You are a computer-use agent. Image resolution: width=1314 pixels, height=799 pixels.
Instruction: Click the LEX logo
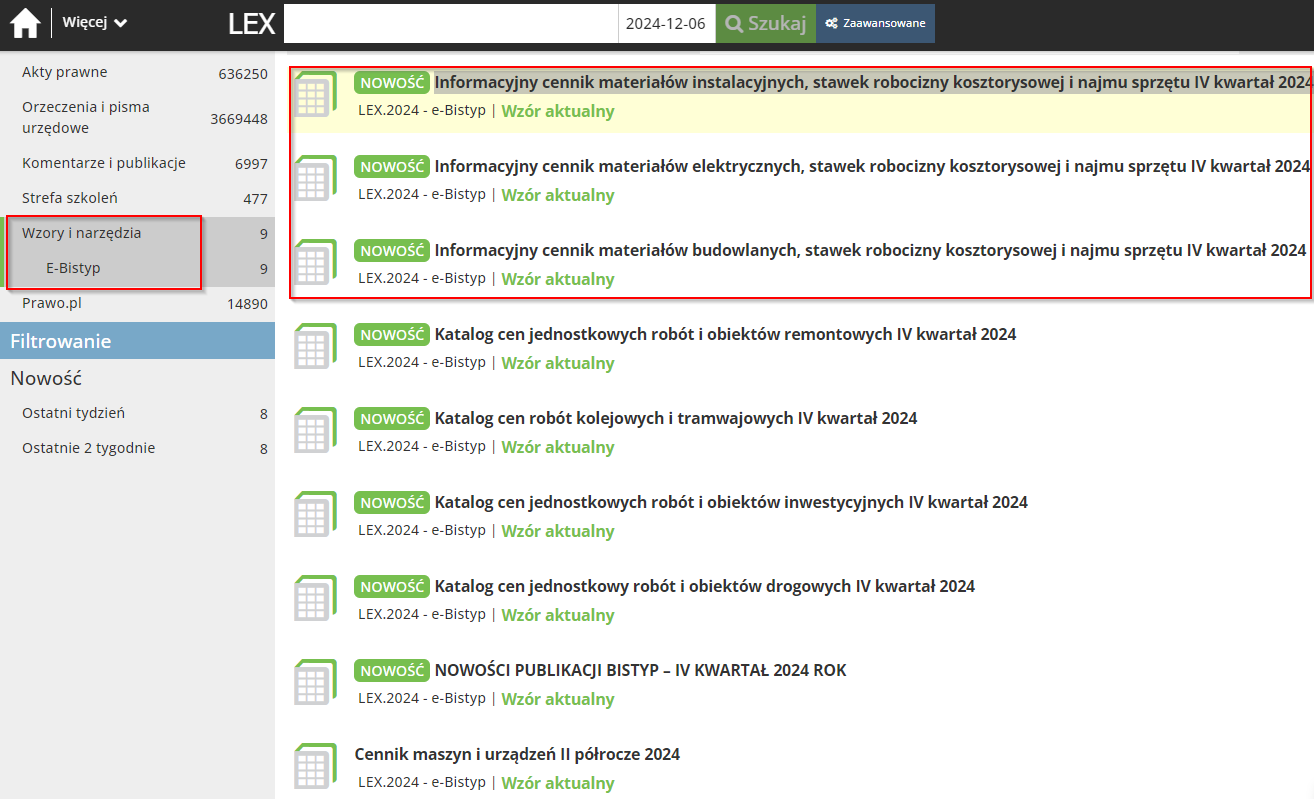coord(251,24)
